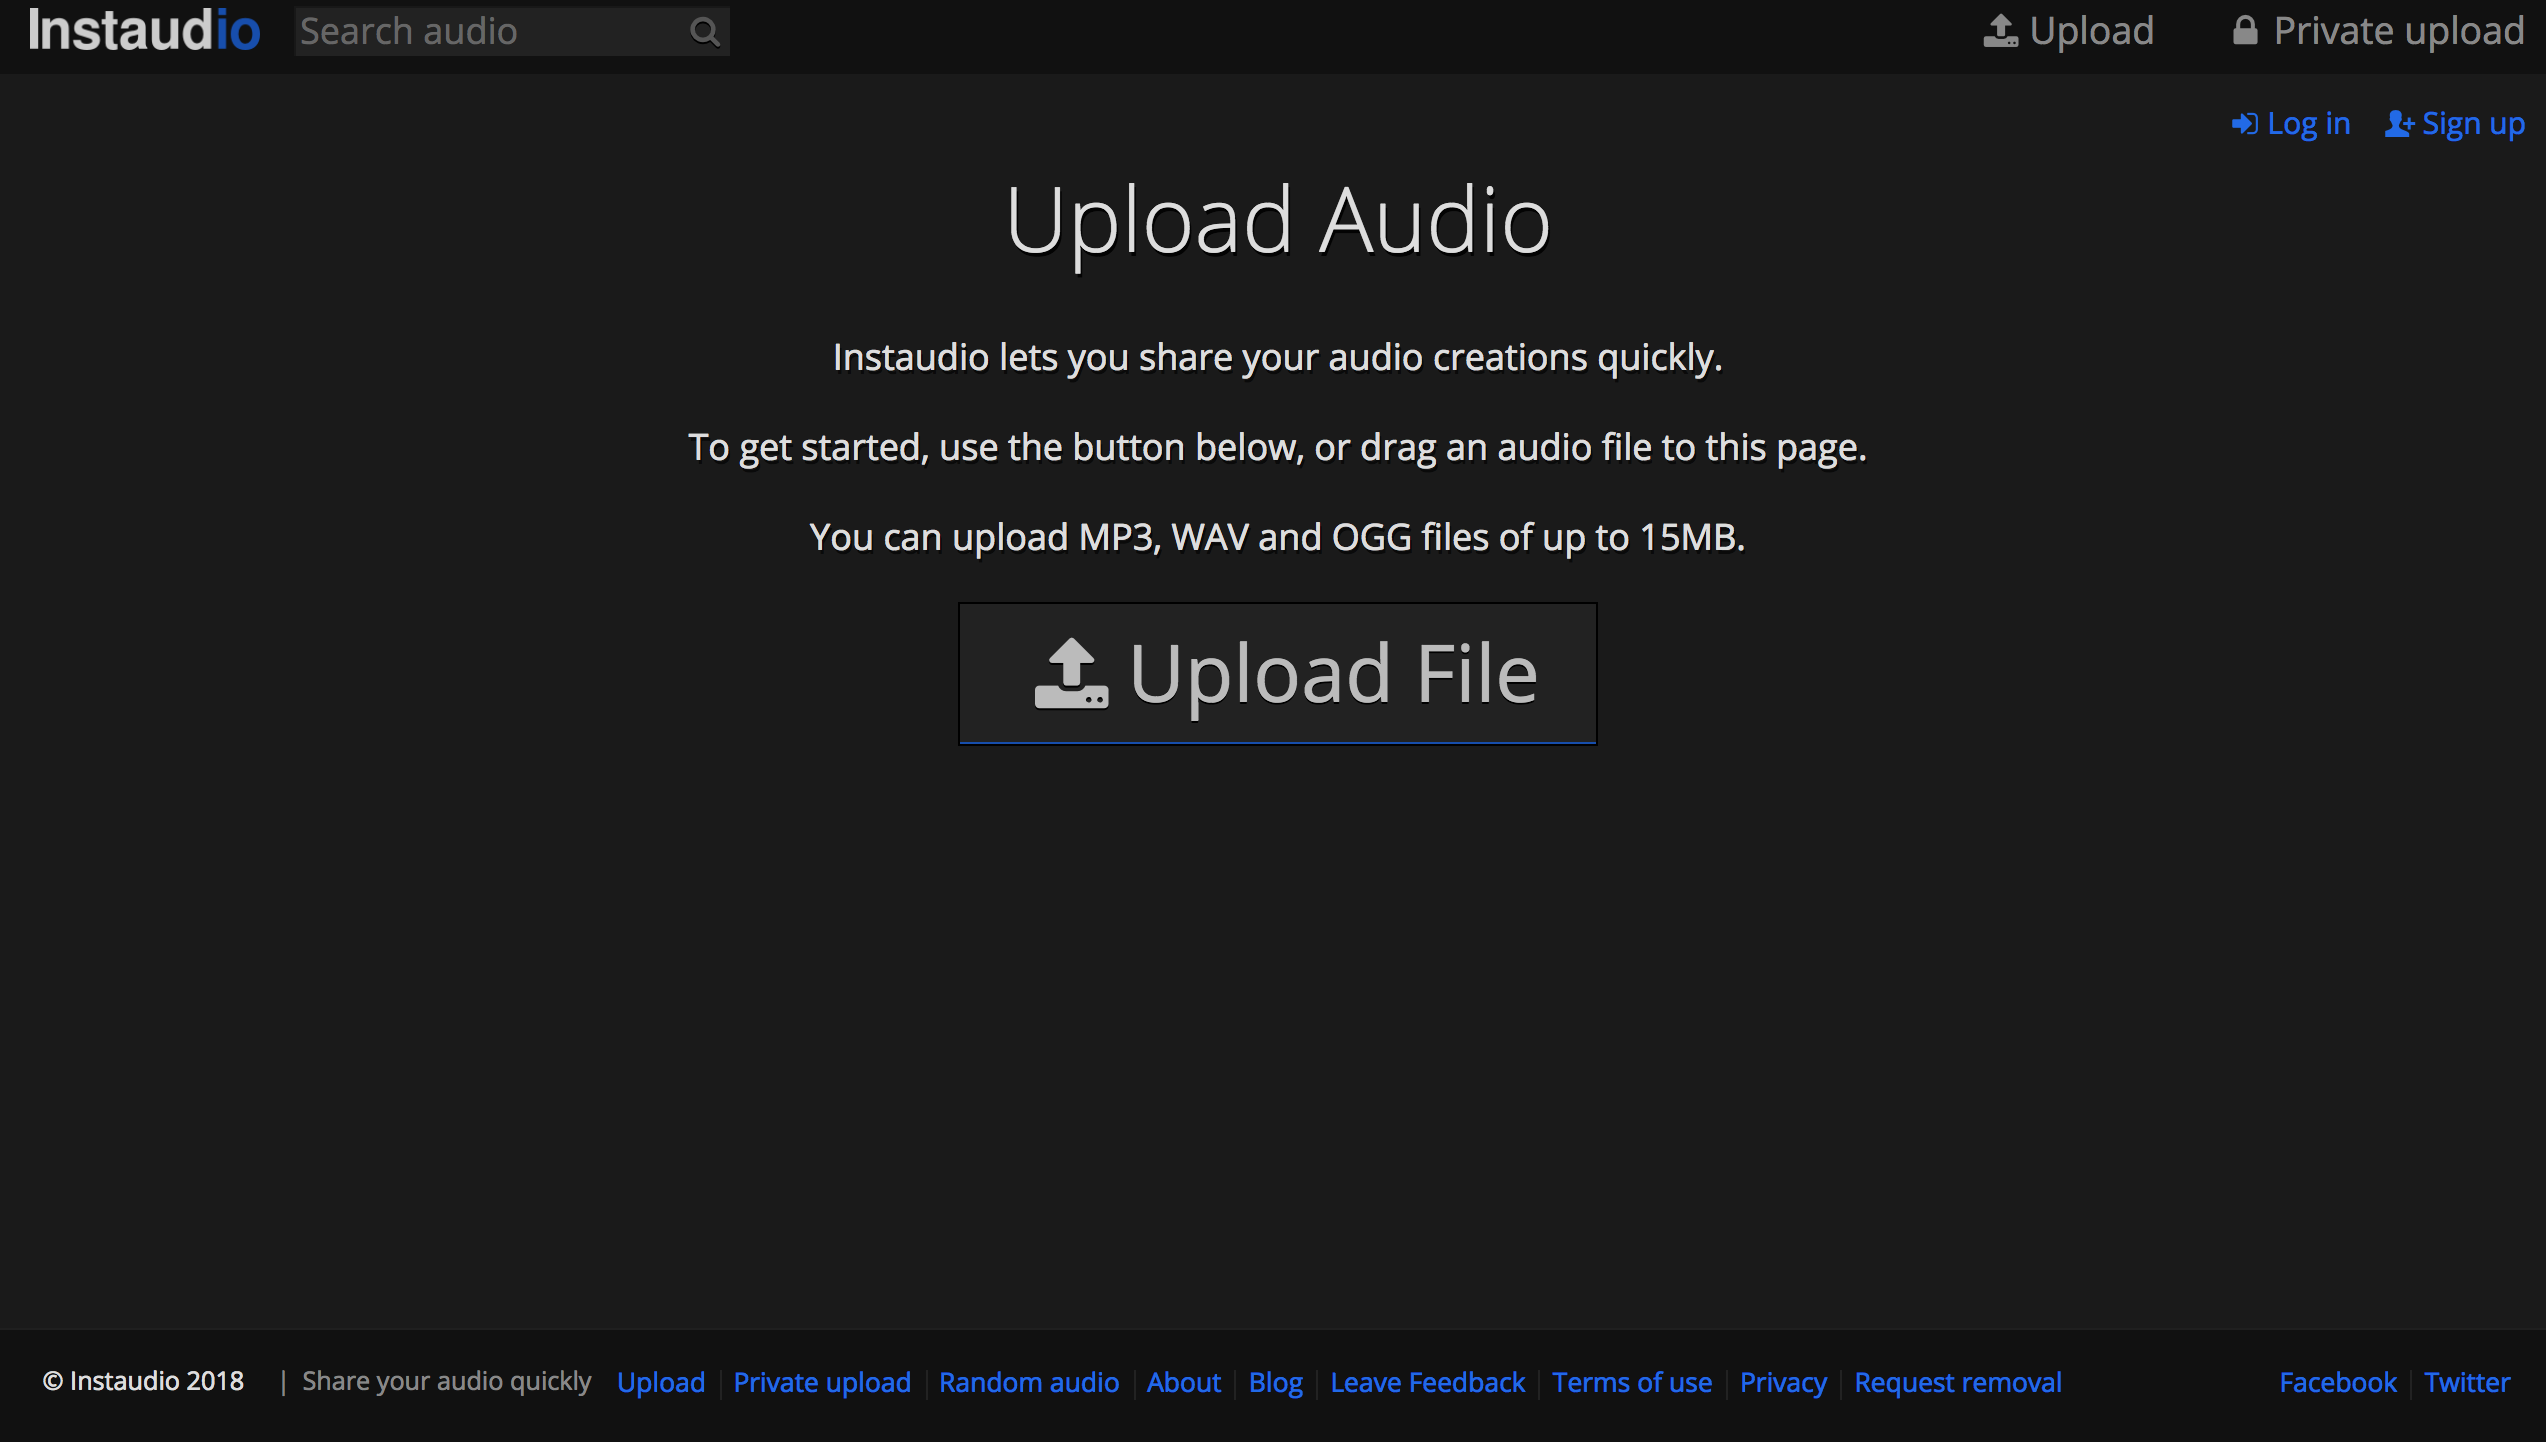Image resolution: width=2546 pixels, height=1442 pixels.
Task: Click the search magnifier icon
Action: click(705, 32)
